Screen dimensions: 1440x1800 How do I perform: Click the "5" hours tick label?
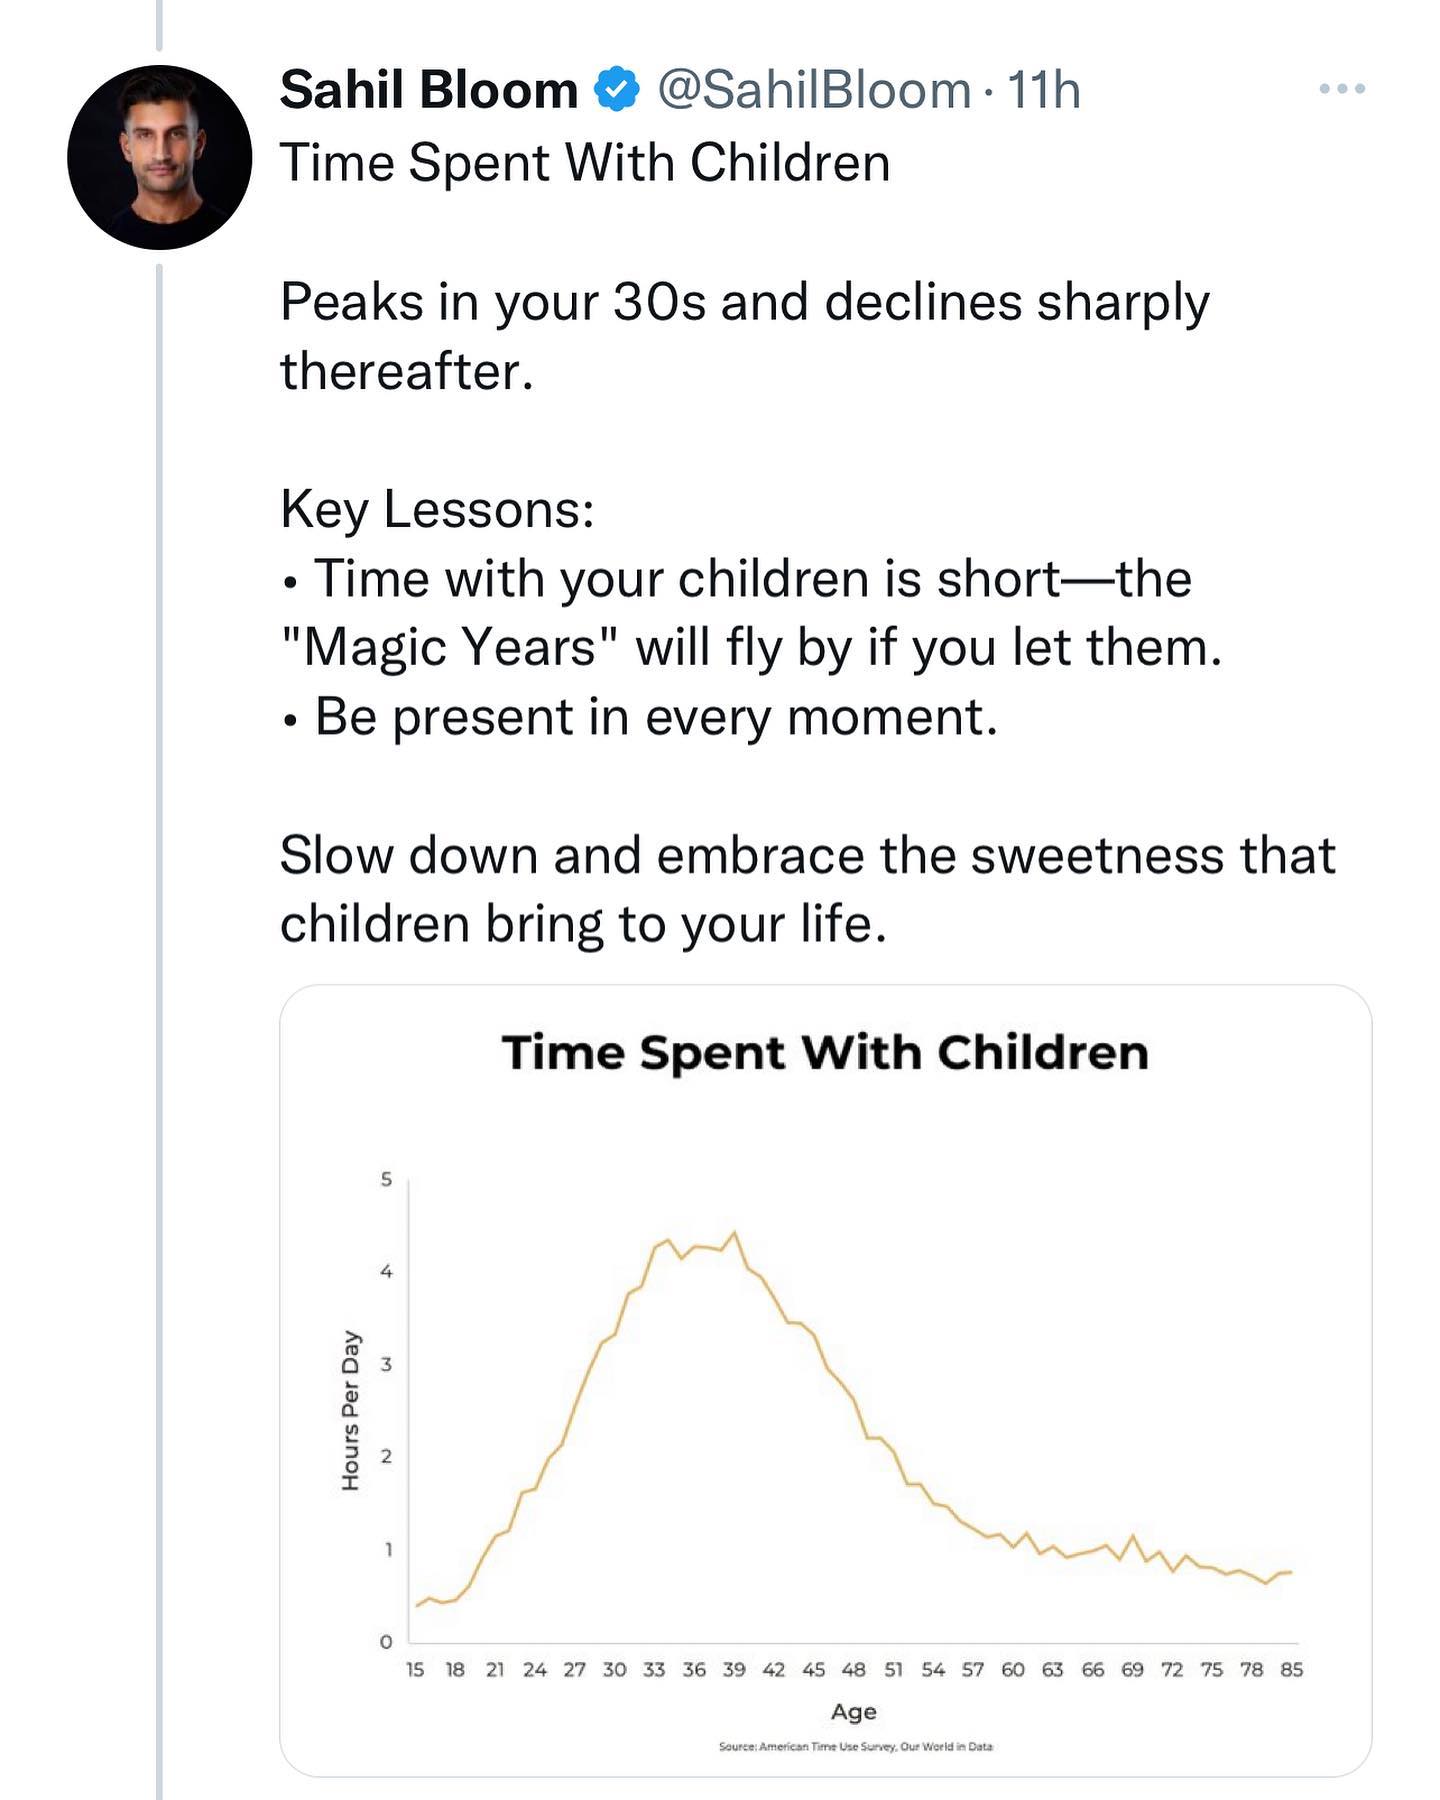pos(386,1179)
